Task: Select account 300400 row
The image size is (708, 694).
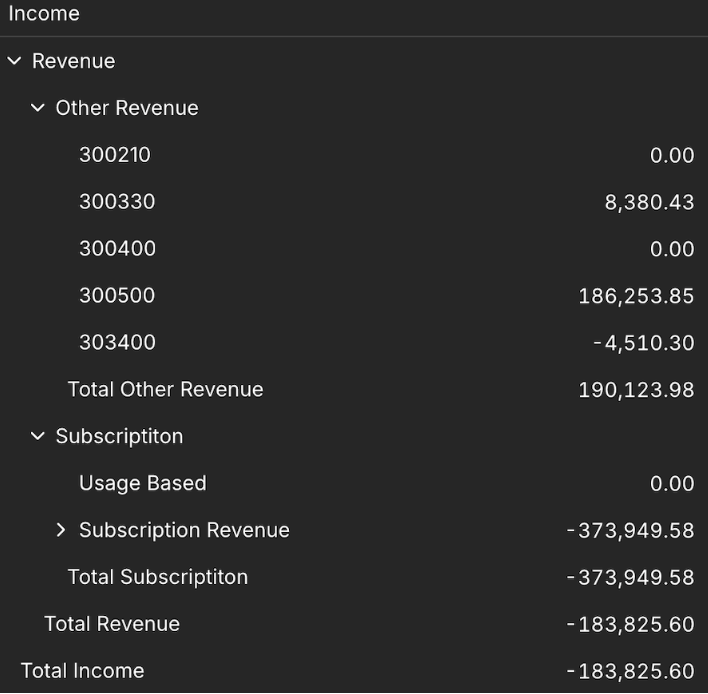Action: point(117,249)
